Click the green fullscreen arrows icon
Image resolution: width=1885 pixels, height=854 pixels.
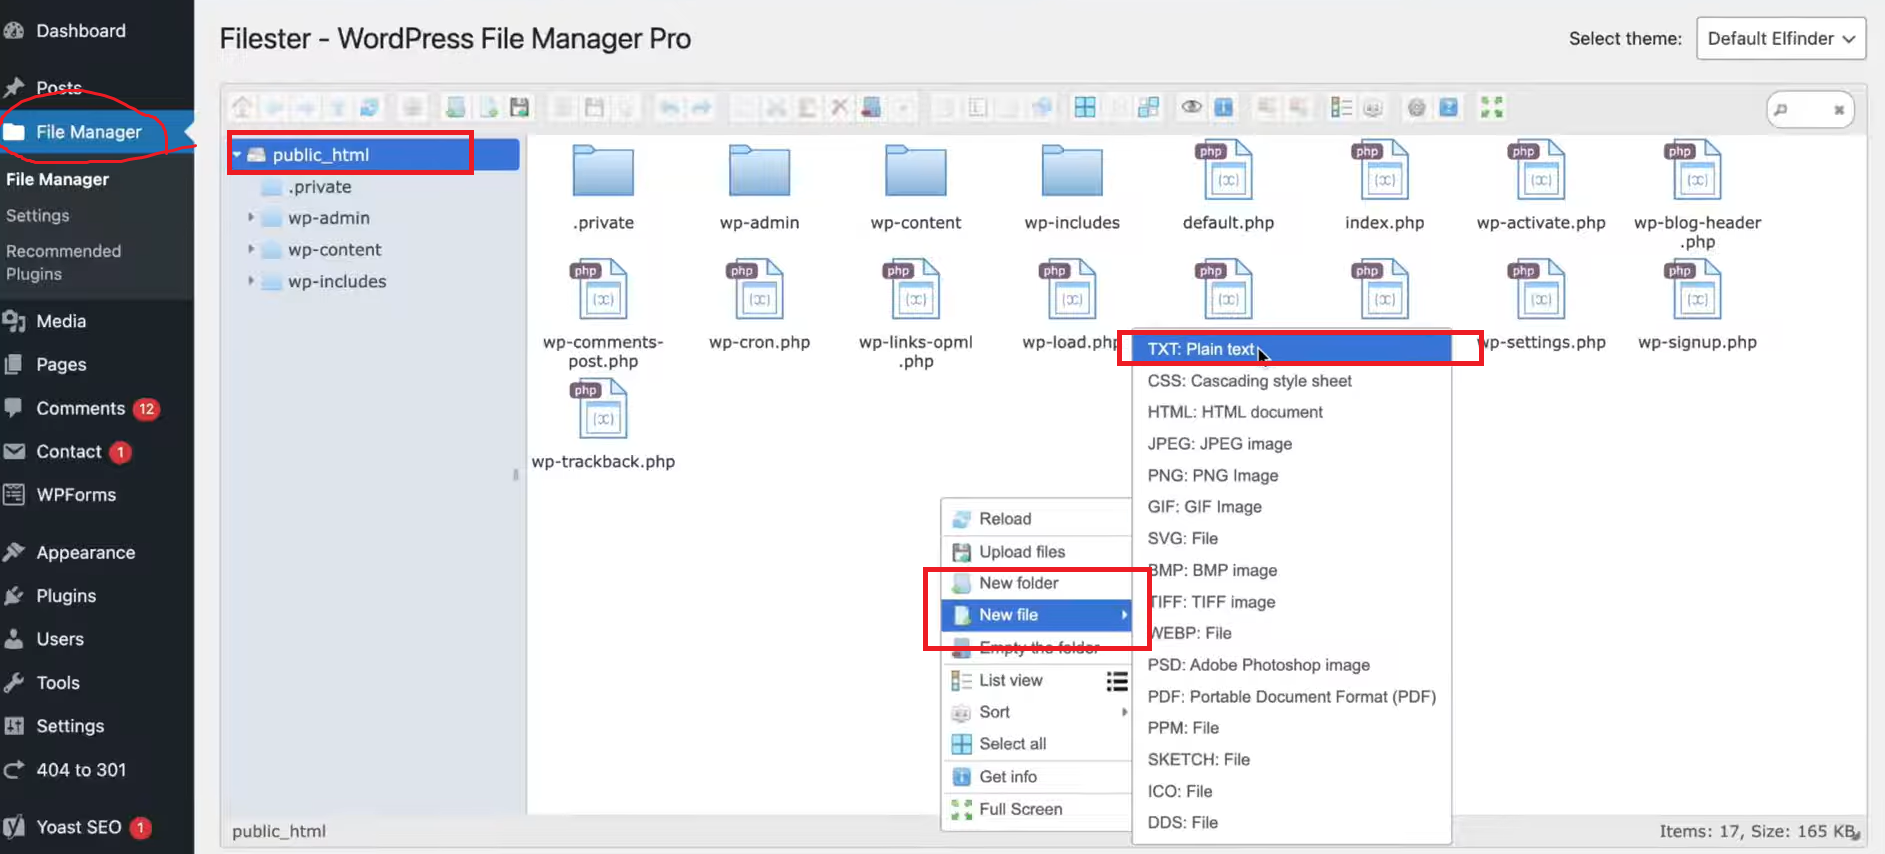click(x=1492, y=107)
